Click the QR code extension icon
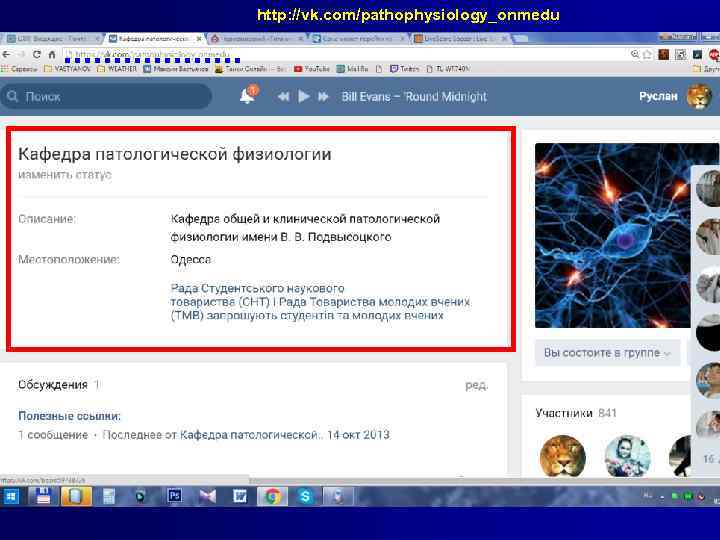Image resolution: width=720 pixels, height=540 pixels. point(680,55)
